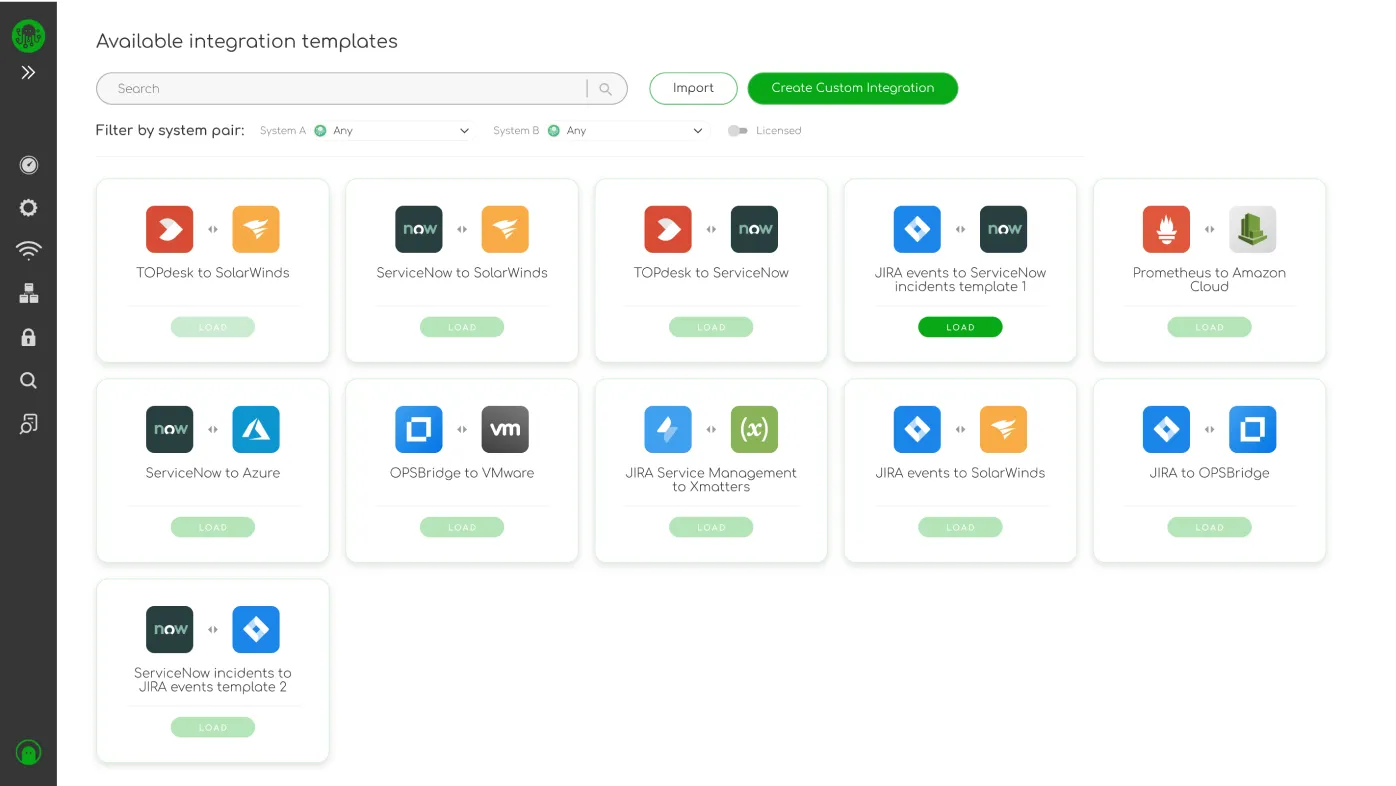
Task: Click the 'ServiceNow to Azure' card title
Action: pos(213,473)
